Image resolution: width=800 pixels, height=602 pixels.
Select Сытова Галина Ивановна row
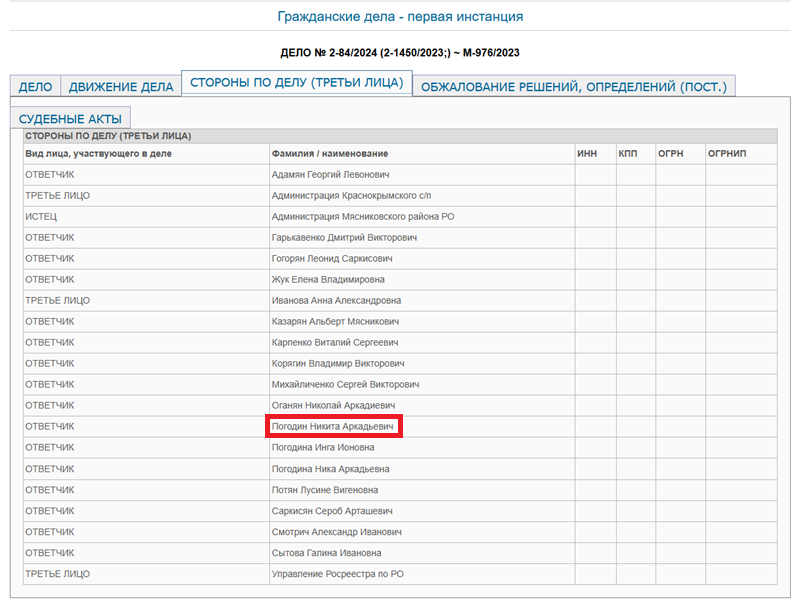coord(326,553)
